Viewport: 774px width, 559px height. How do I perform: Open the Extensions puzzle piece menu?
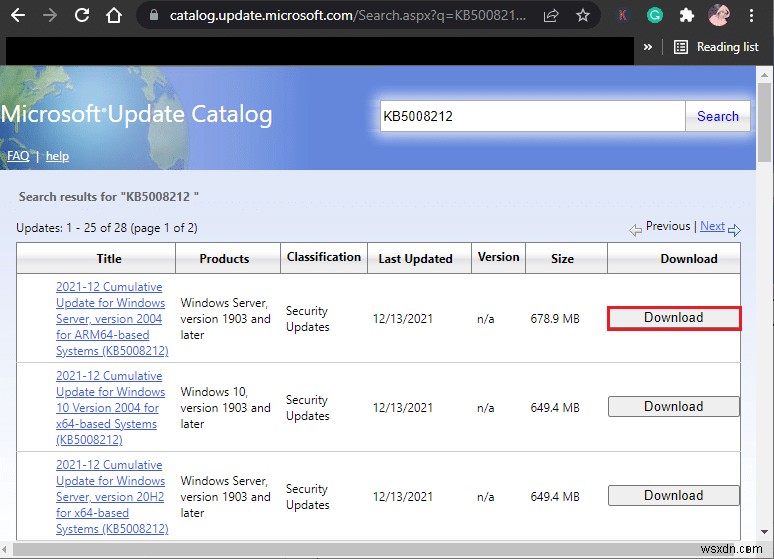(x=686, y=16)
